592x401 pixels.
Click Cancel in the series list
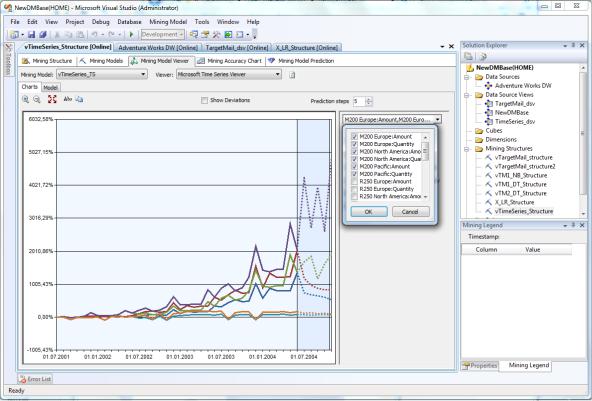tap(410, 212)
